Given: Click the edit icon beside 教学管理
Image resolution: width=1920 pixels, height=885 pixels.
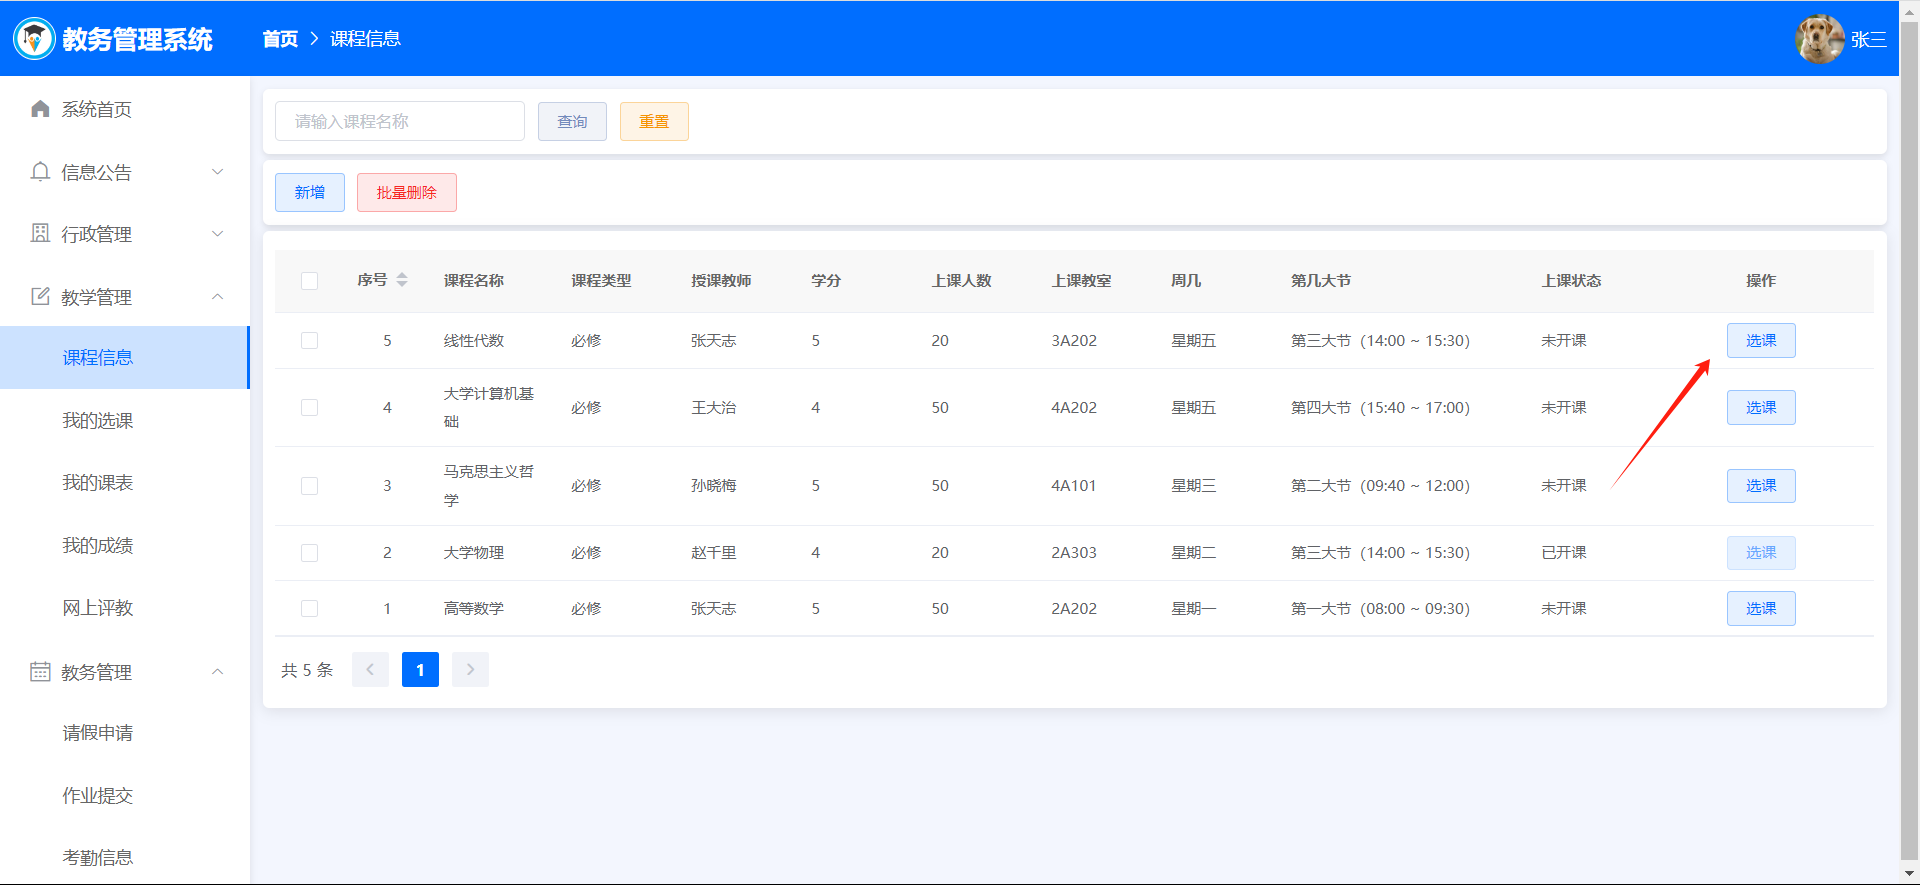Looking at the screenshot, I should pyautogui.click(x=40, y=296).
